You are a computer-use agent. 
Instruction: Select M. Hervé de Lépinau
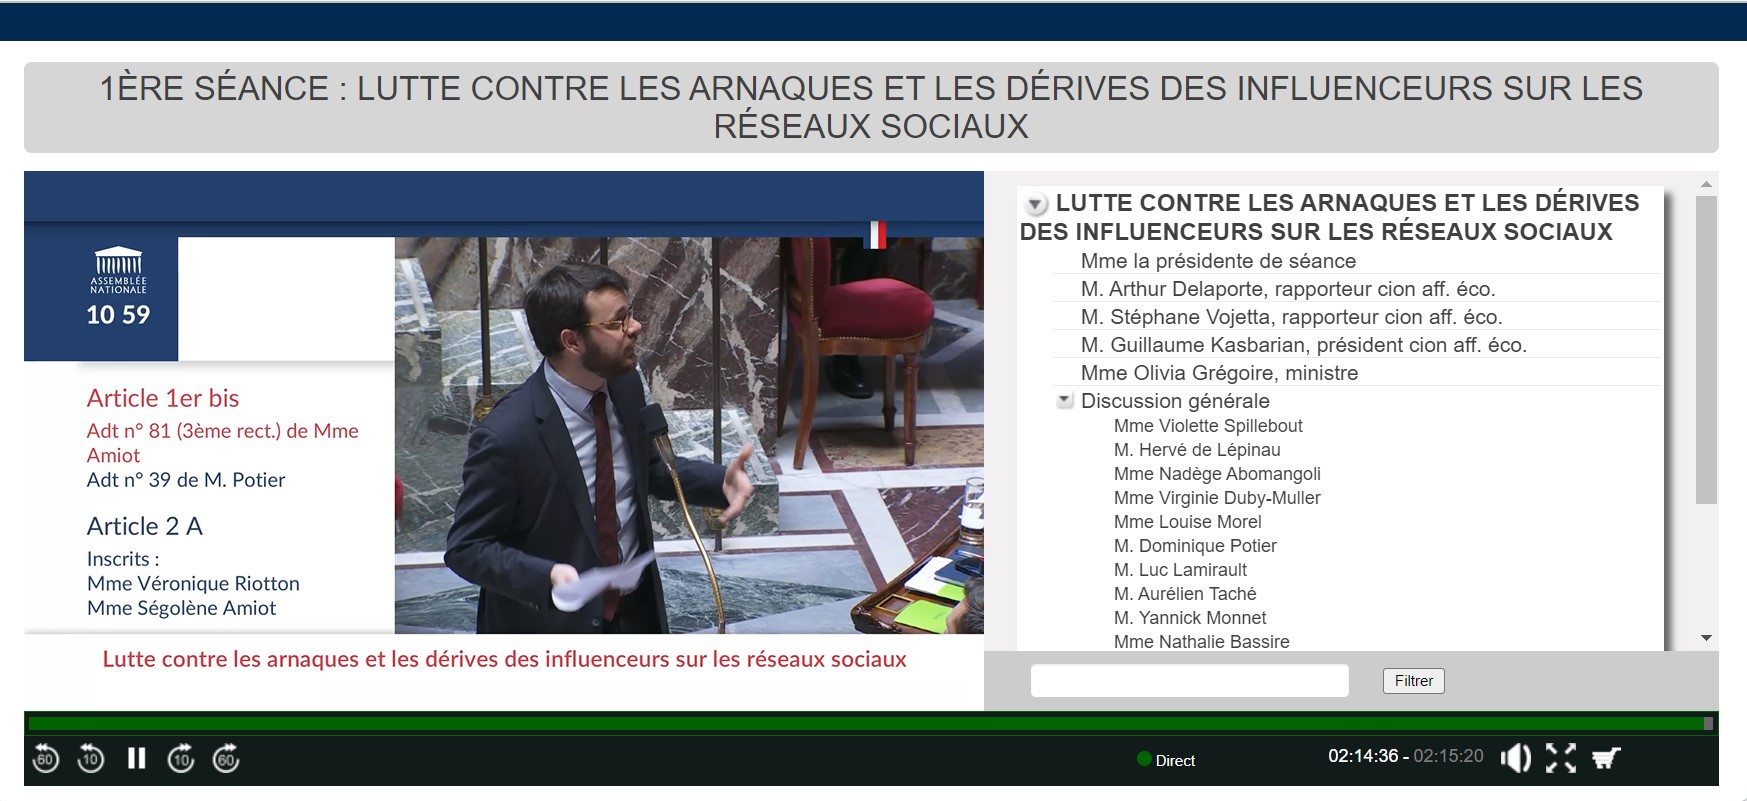click(x=1197, y=450)
